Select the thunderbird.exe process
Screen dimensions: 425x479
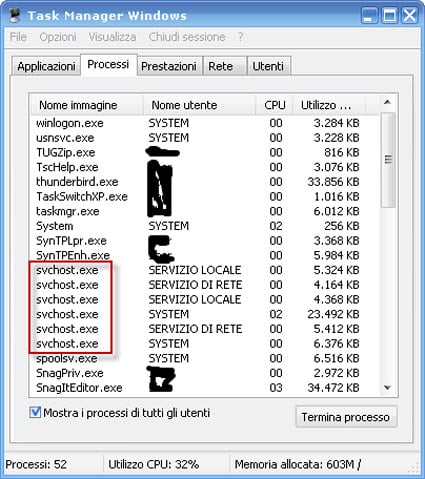[x=204, y=182]
